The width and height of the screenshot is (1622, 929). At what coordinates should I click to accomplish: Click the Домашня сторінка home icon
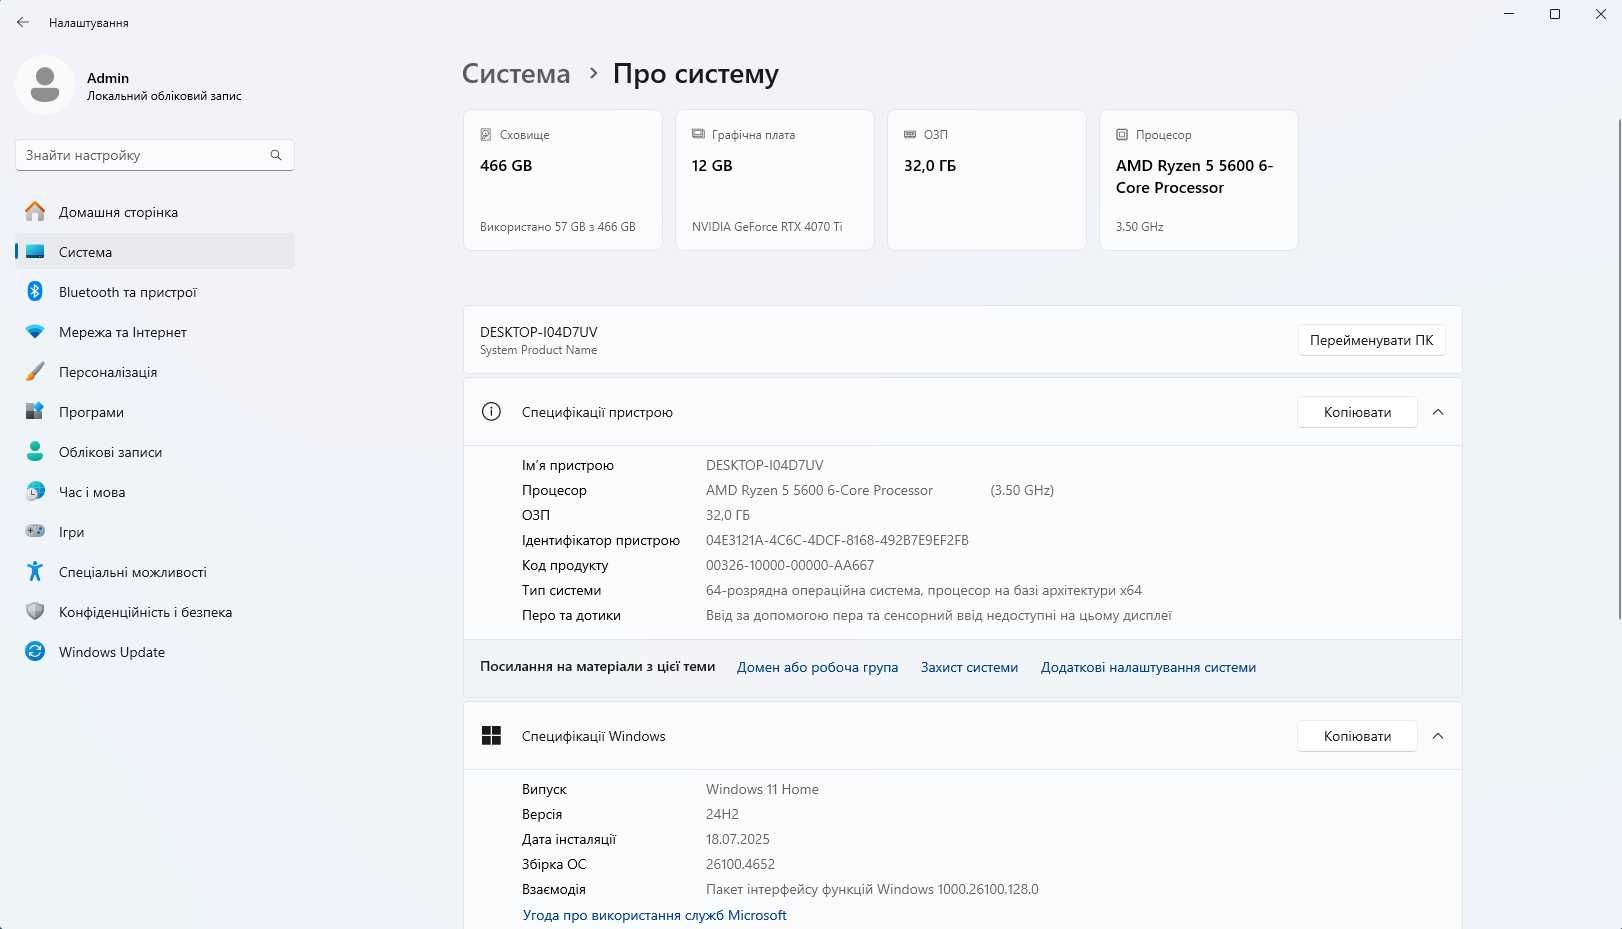point(35,212)
